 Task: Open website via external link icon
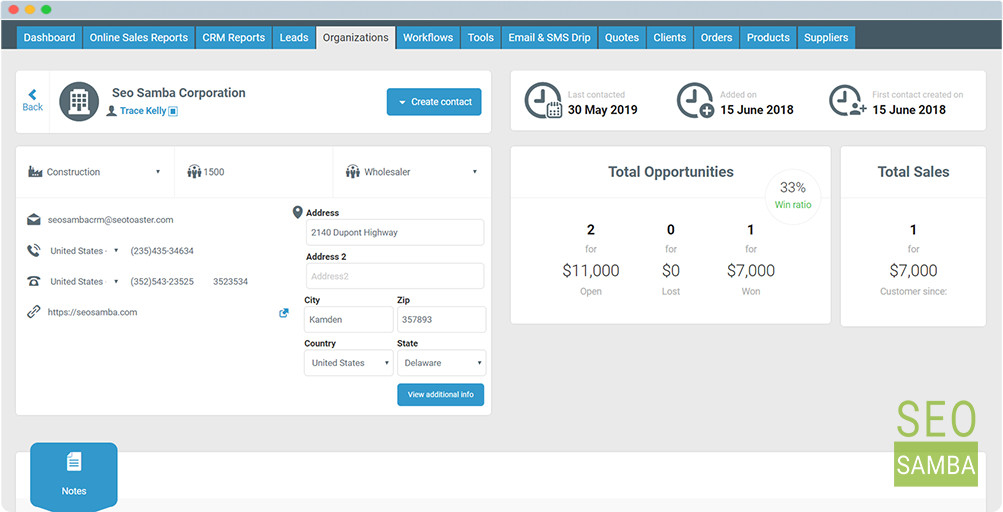pos(284,313)
